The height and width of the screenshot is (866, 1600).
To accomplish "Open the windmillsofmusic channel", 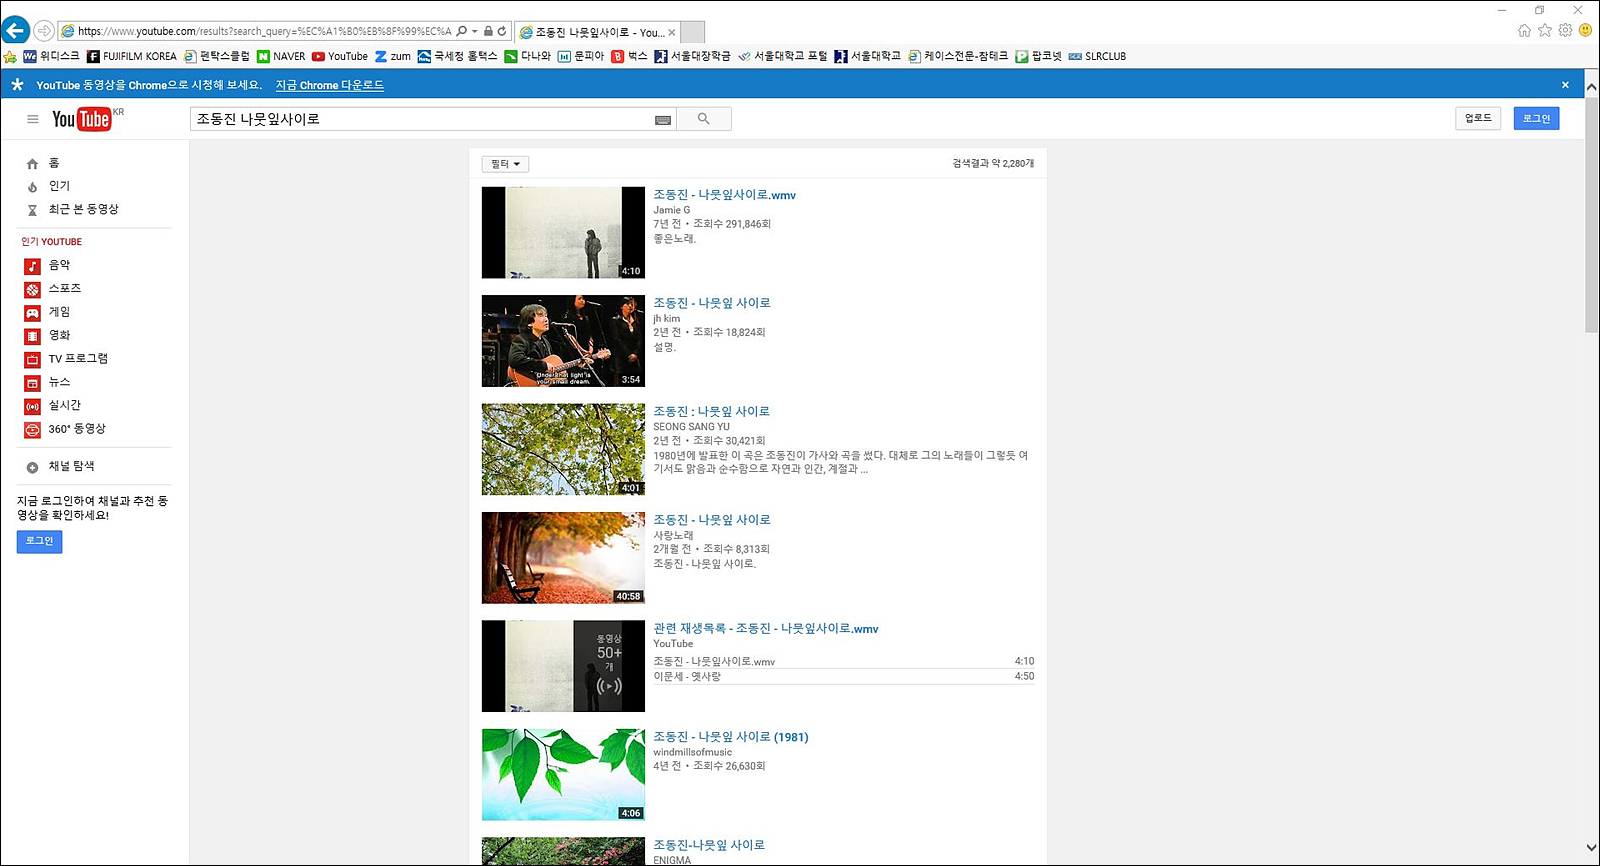I will pyautogui.click(x=693, y=752).
